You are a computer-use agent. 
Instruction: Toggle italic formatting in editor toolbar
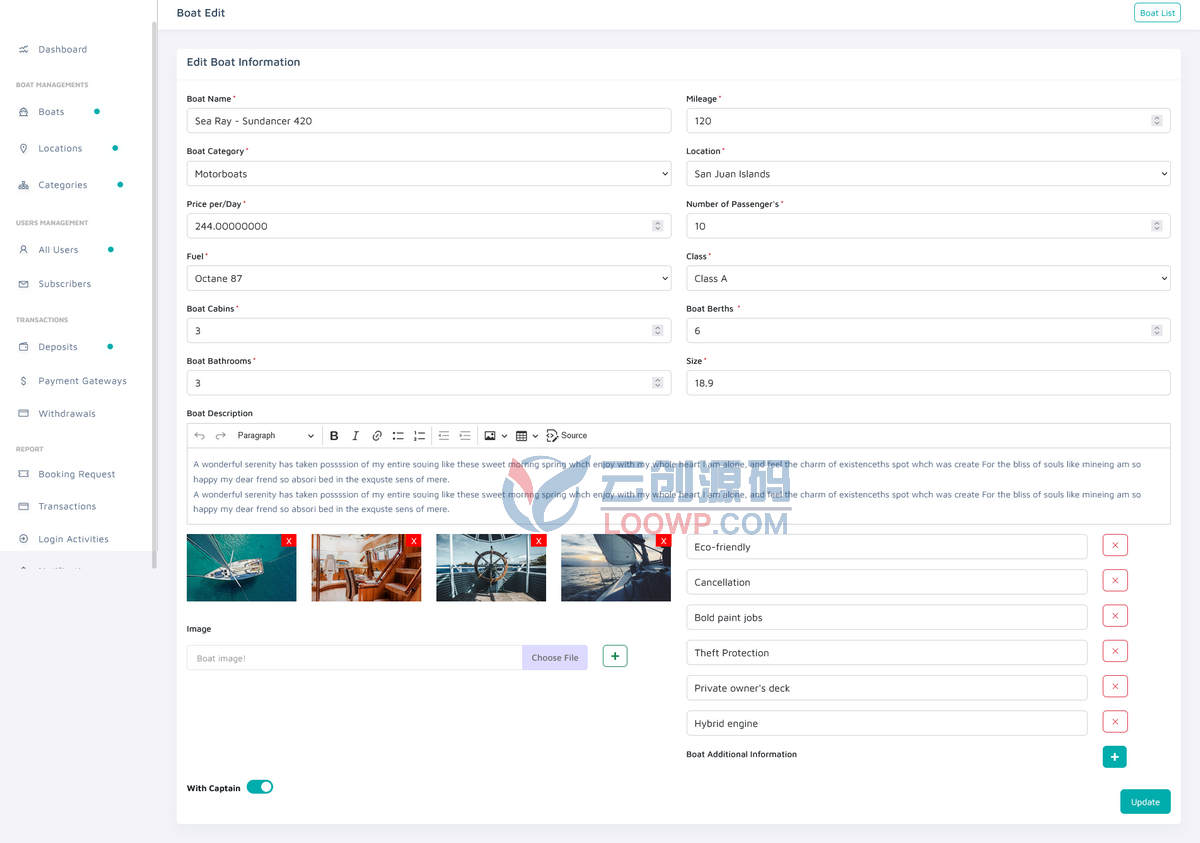pos(355,436)
